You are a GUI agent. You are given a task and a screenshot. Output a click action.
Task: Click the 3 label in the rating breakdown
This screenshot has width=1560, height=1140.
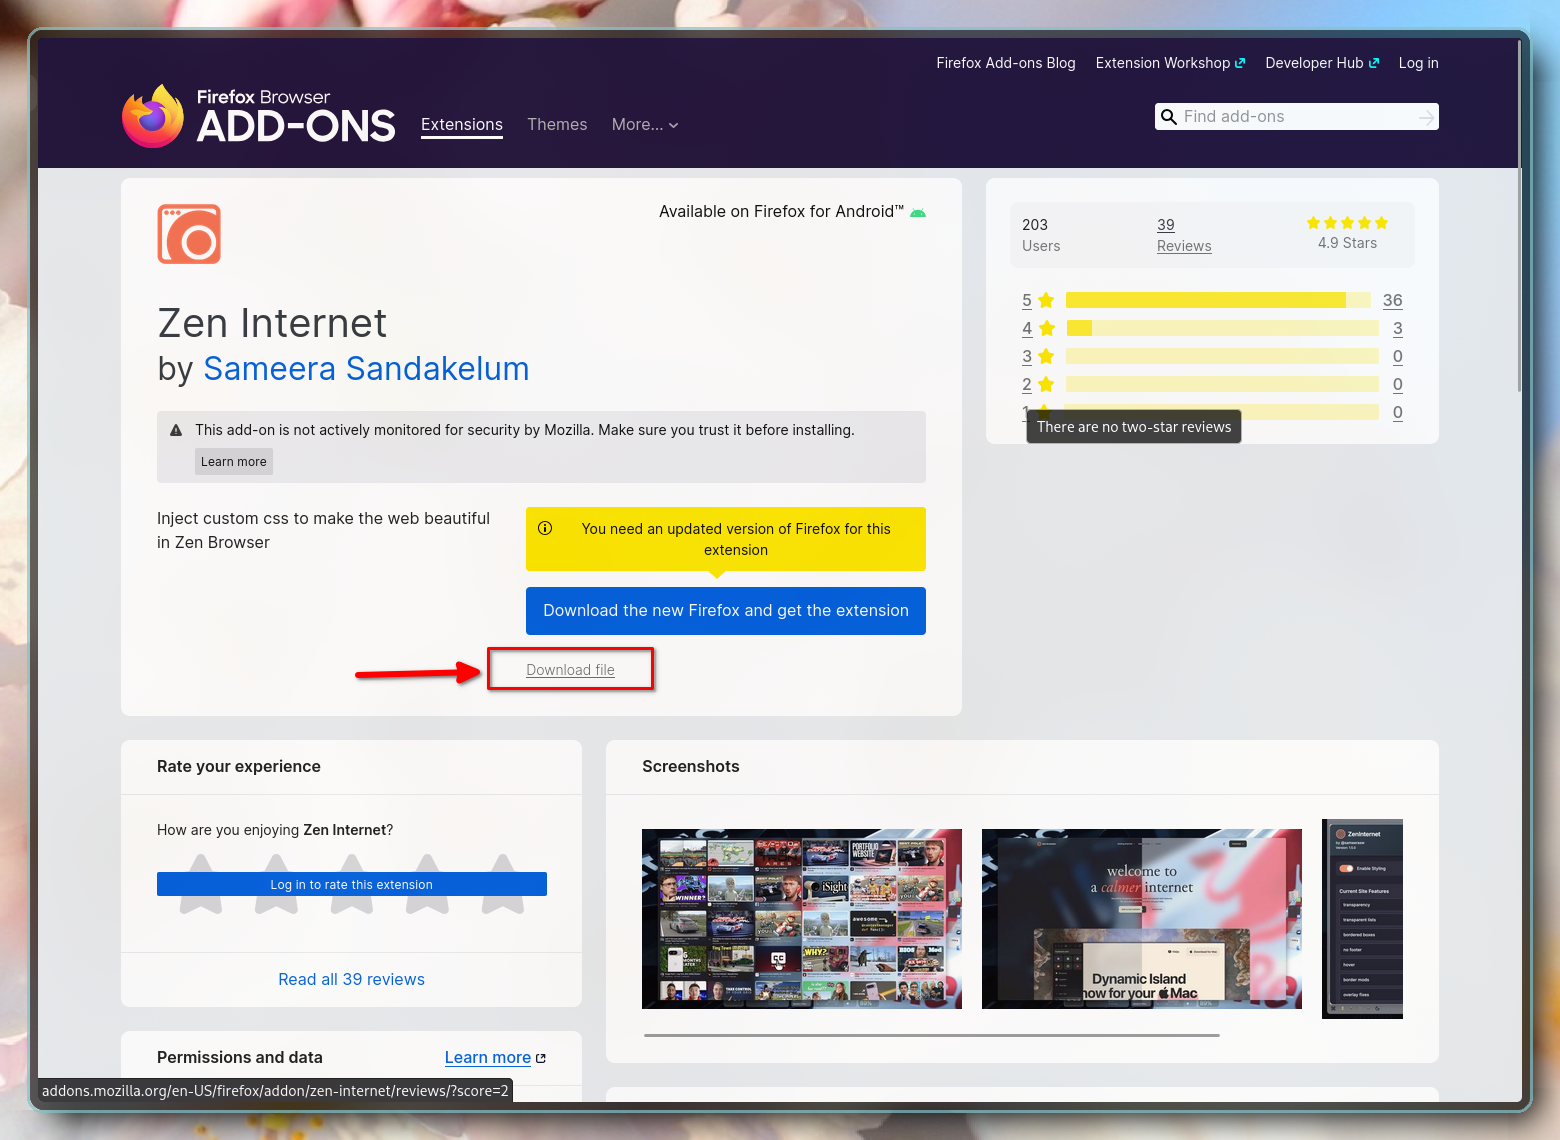[x=1027, y=356]
